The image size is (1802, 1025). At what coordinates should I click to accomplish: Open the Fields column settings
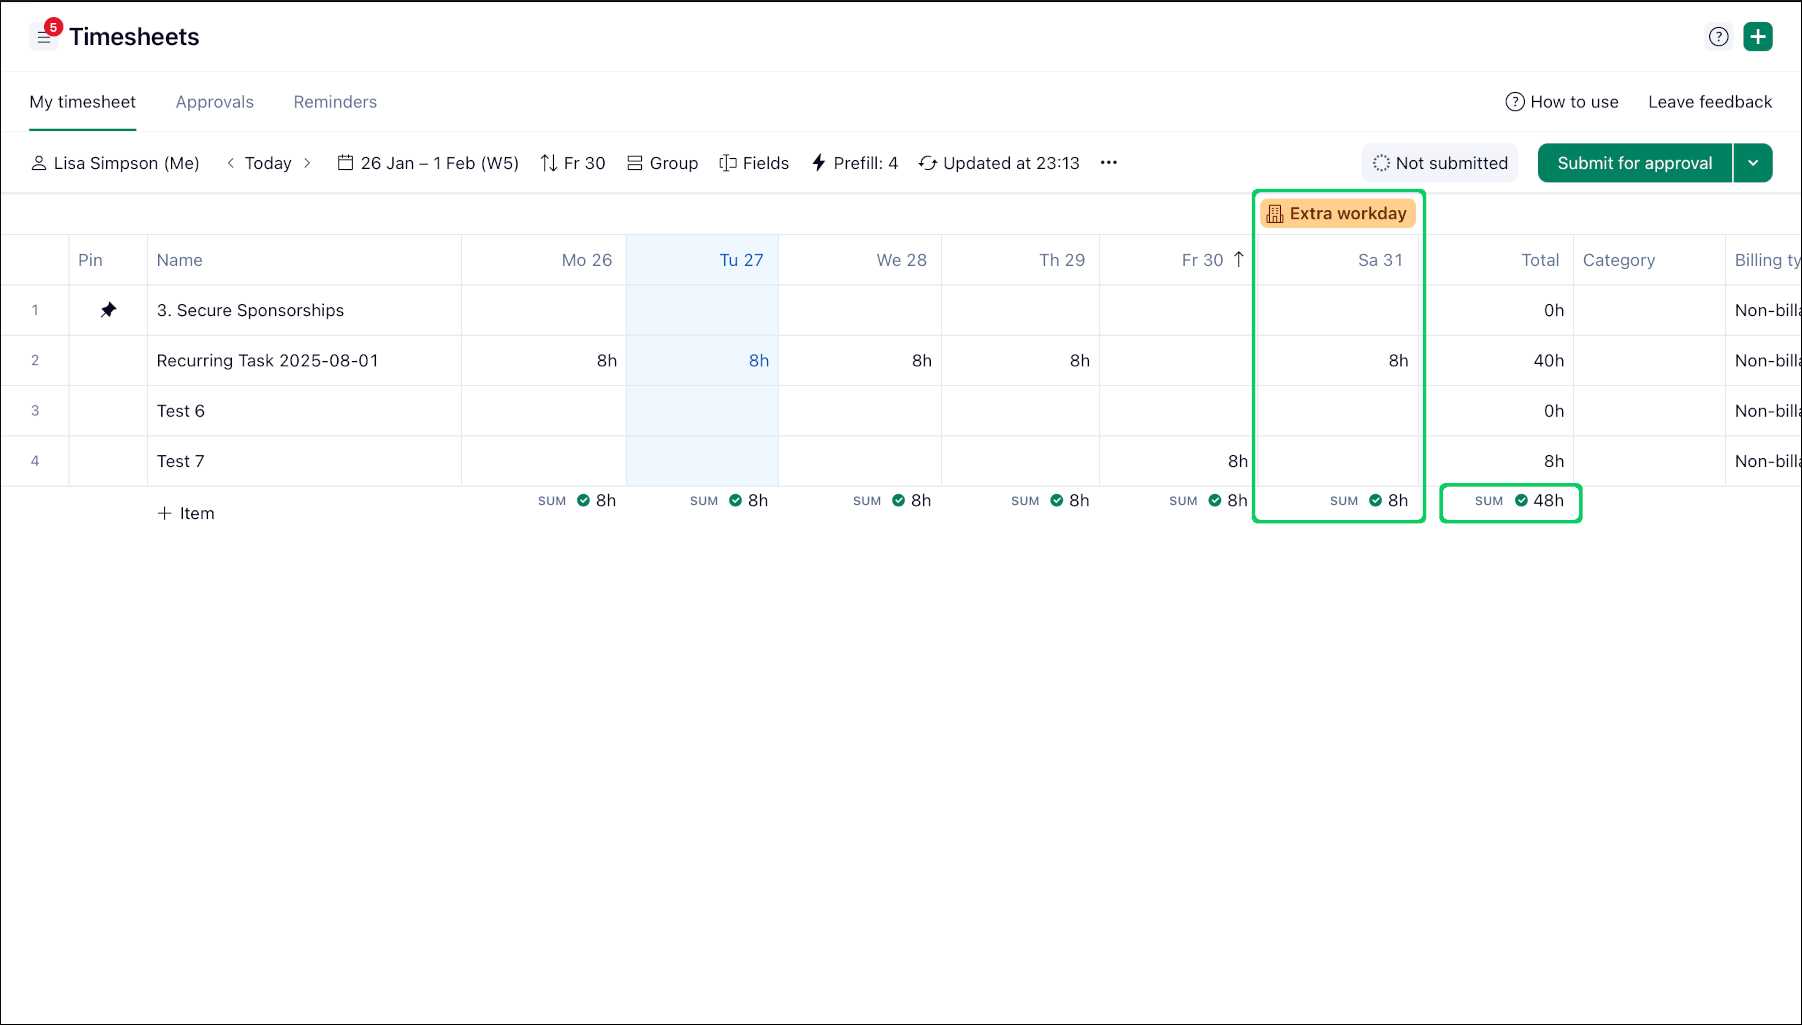coord(754,163)
